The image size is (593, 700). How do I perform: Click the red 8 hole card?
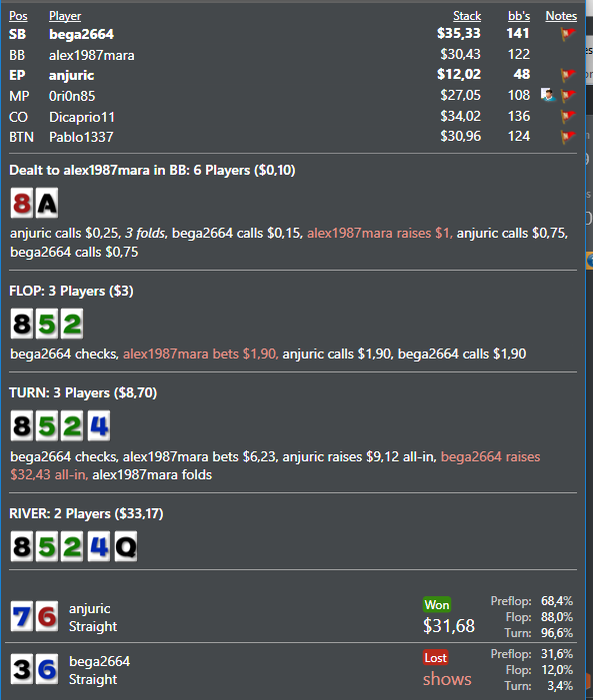click(22, 204)
